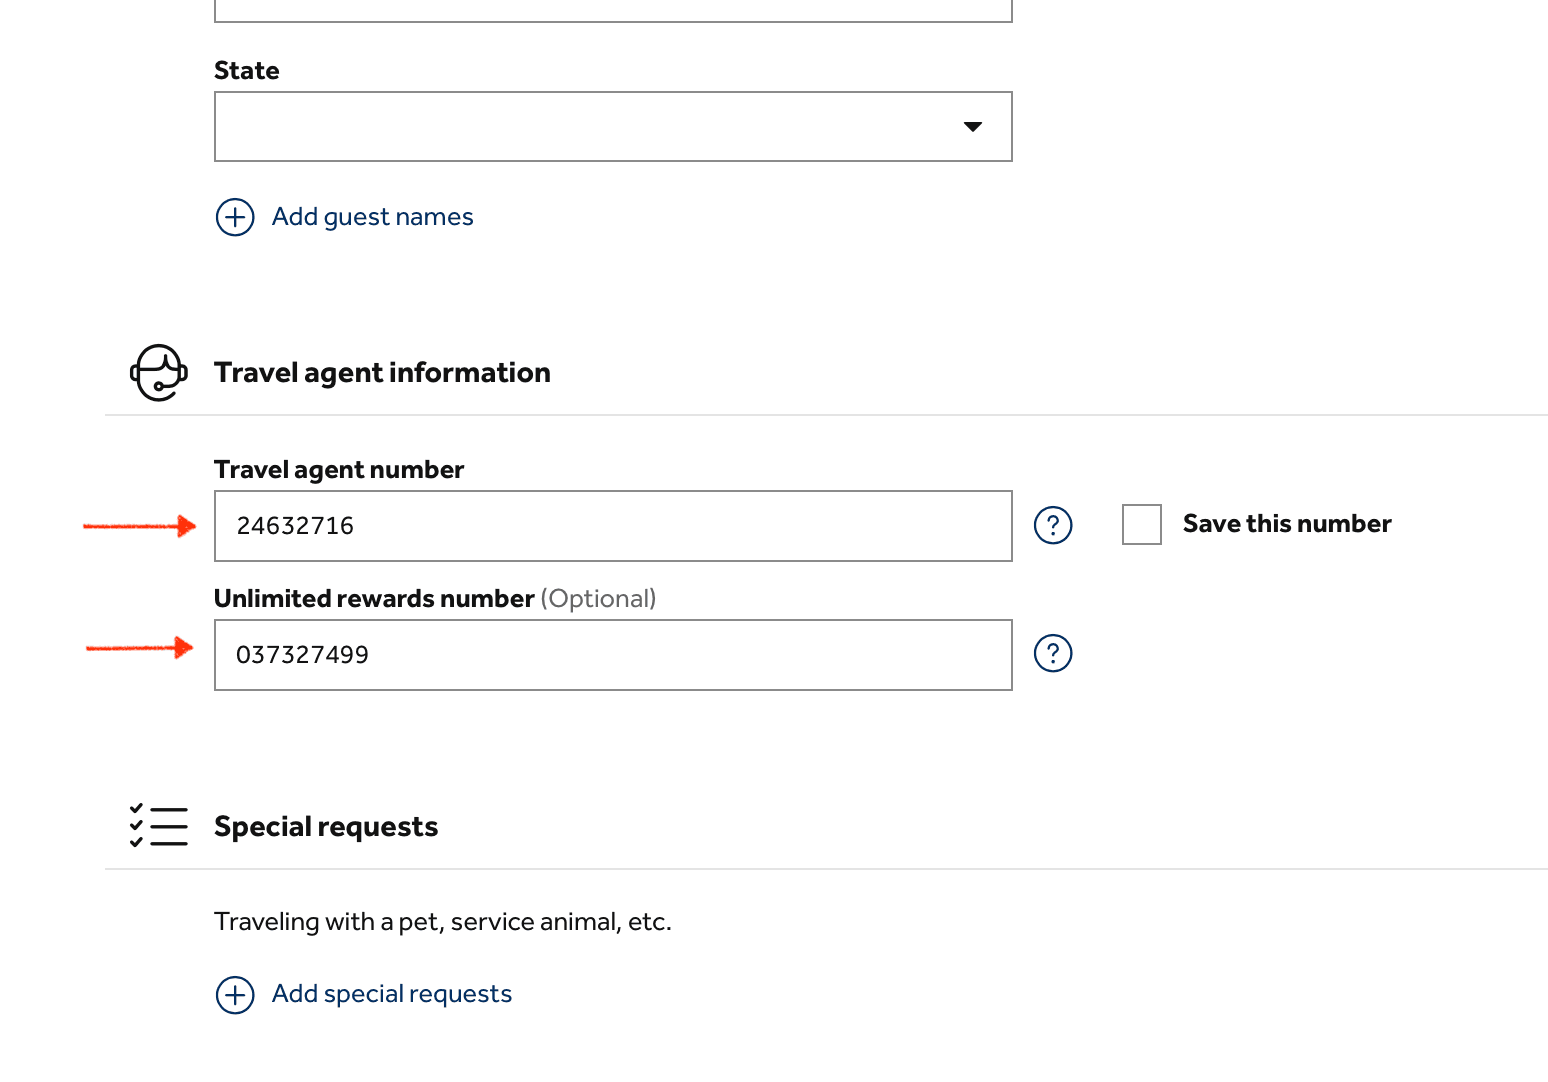1548x1082 pixels.
Task: Open help for Unlimited rewards number
Action: pyautogui.click(x=1052, y=654)
